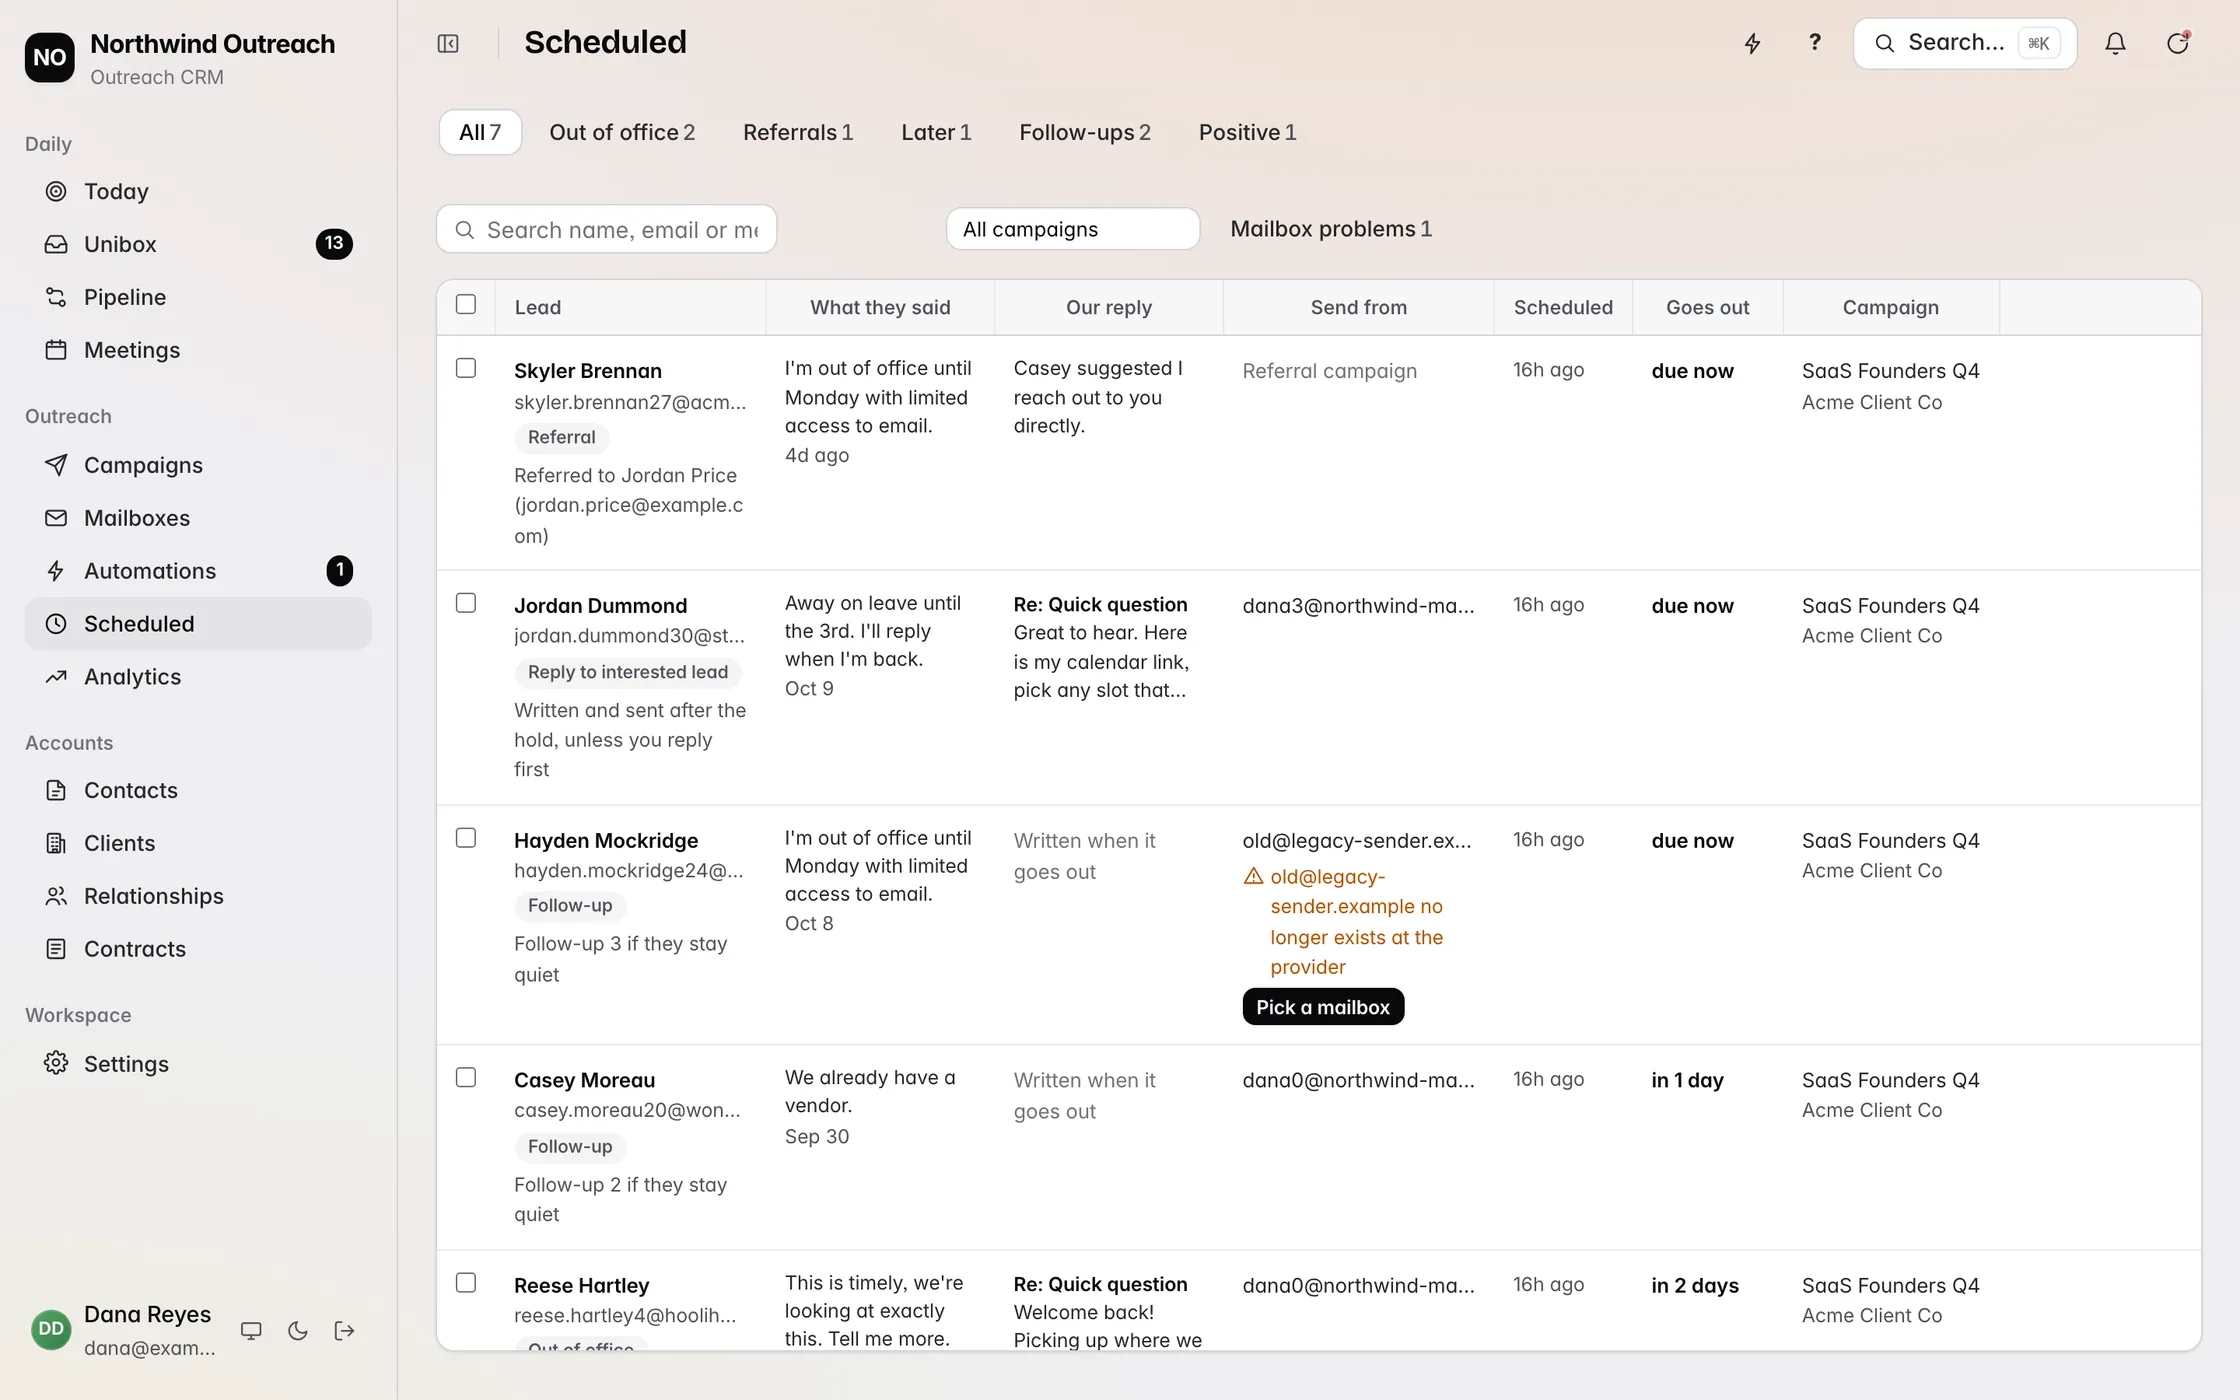2240x1400 pixels.
Task: Select Reese Hartley's row checkbox
Action: [466, 1283]
